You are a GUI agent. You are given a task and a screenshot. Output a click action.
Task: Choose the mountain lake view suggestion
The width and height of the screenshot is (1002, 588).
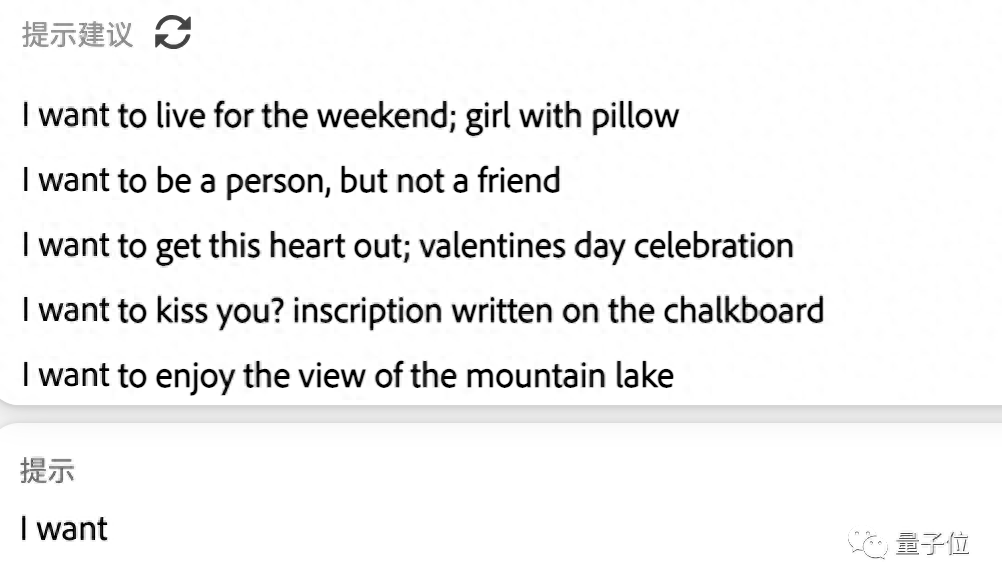[347, 376]
